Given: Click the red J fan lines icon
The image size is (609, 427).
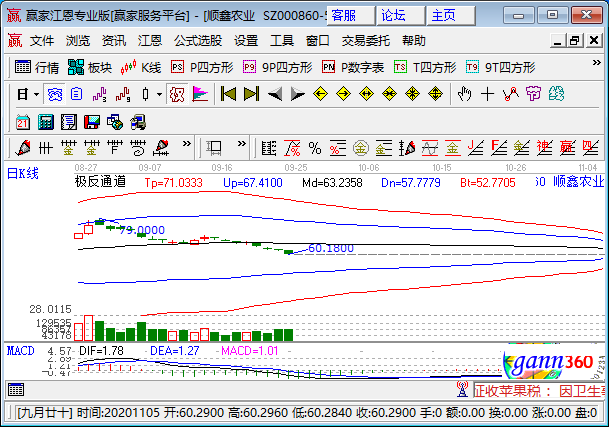Looking at the screenshot, I should click(x=476, y=148).
